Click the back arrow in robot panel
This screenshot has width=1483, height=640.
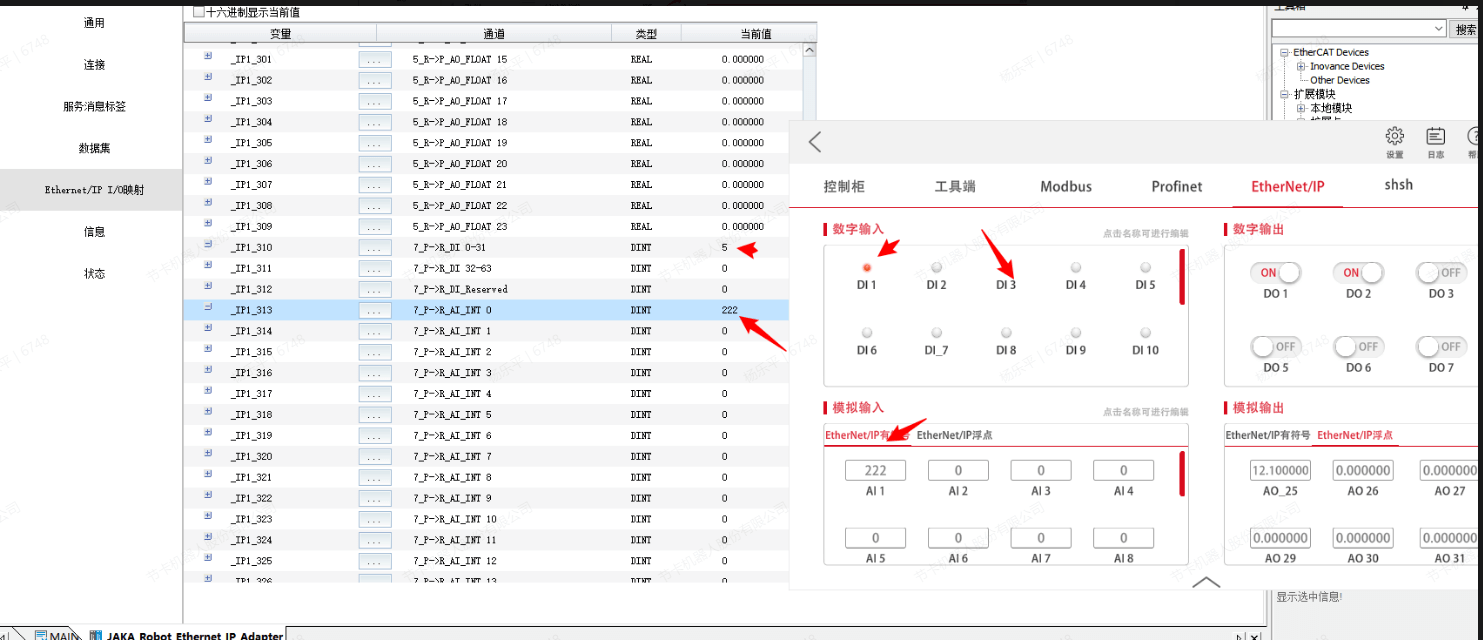815,142
